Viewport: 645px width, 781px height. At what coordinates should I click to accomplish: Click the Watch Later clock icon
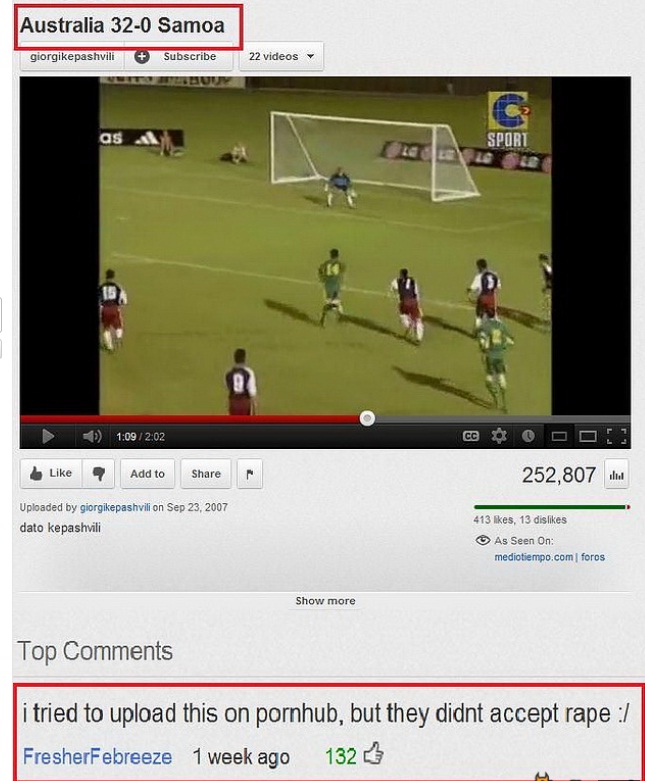tap(528, 436)
